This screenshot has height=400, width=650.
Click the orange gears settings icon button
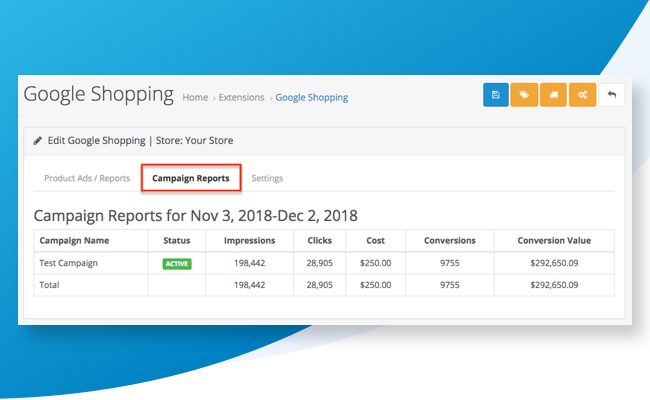pyautogui.click(x=582, y=95)
